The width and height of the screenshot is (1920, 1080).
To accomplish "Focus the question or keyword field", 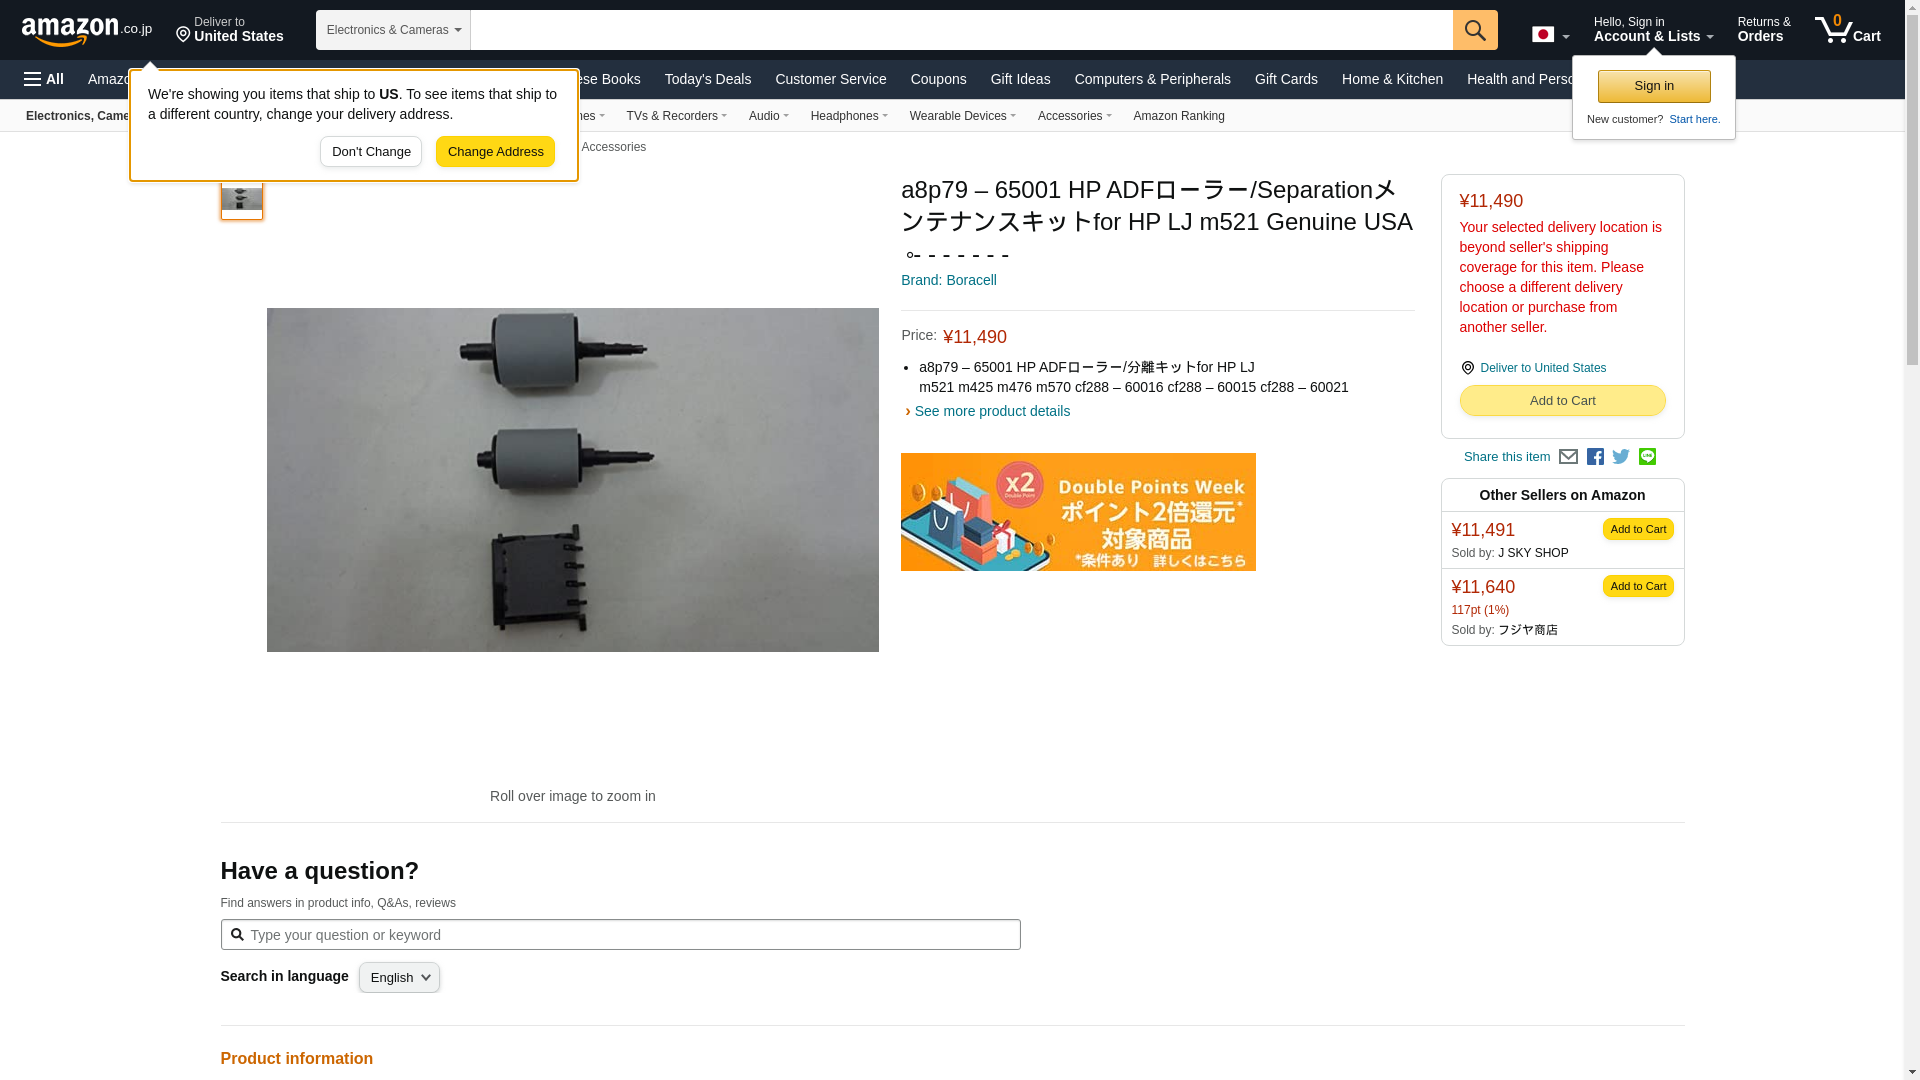I will pyautogui.click(x=630, y=935).
